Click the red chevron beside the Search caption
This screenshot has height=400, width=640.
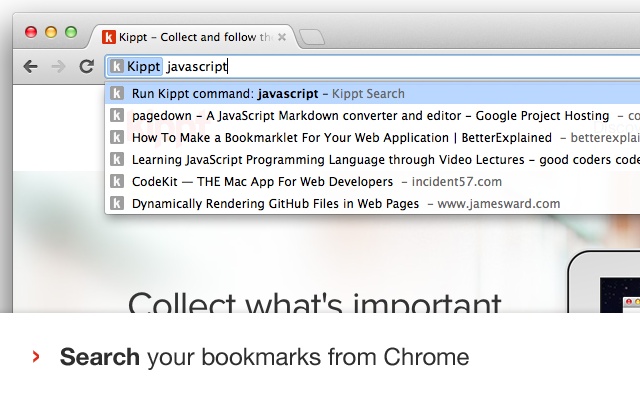[x=36, y=357]
